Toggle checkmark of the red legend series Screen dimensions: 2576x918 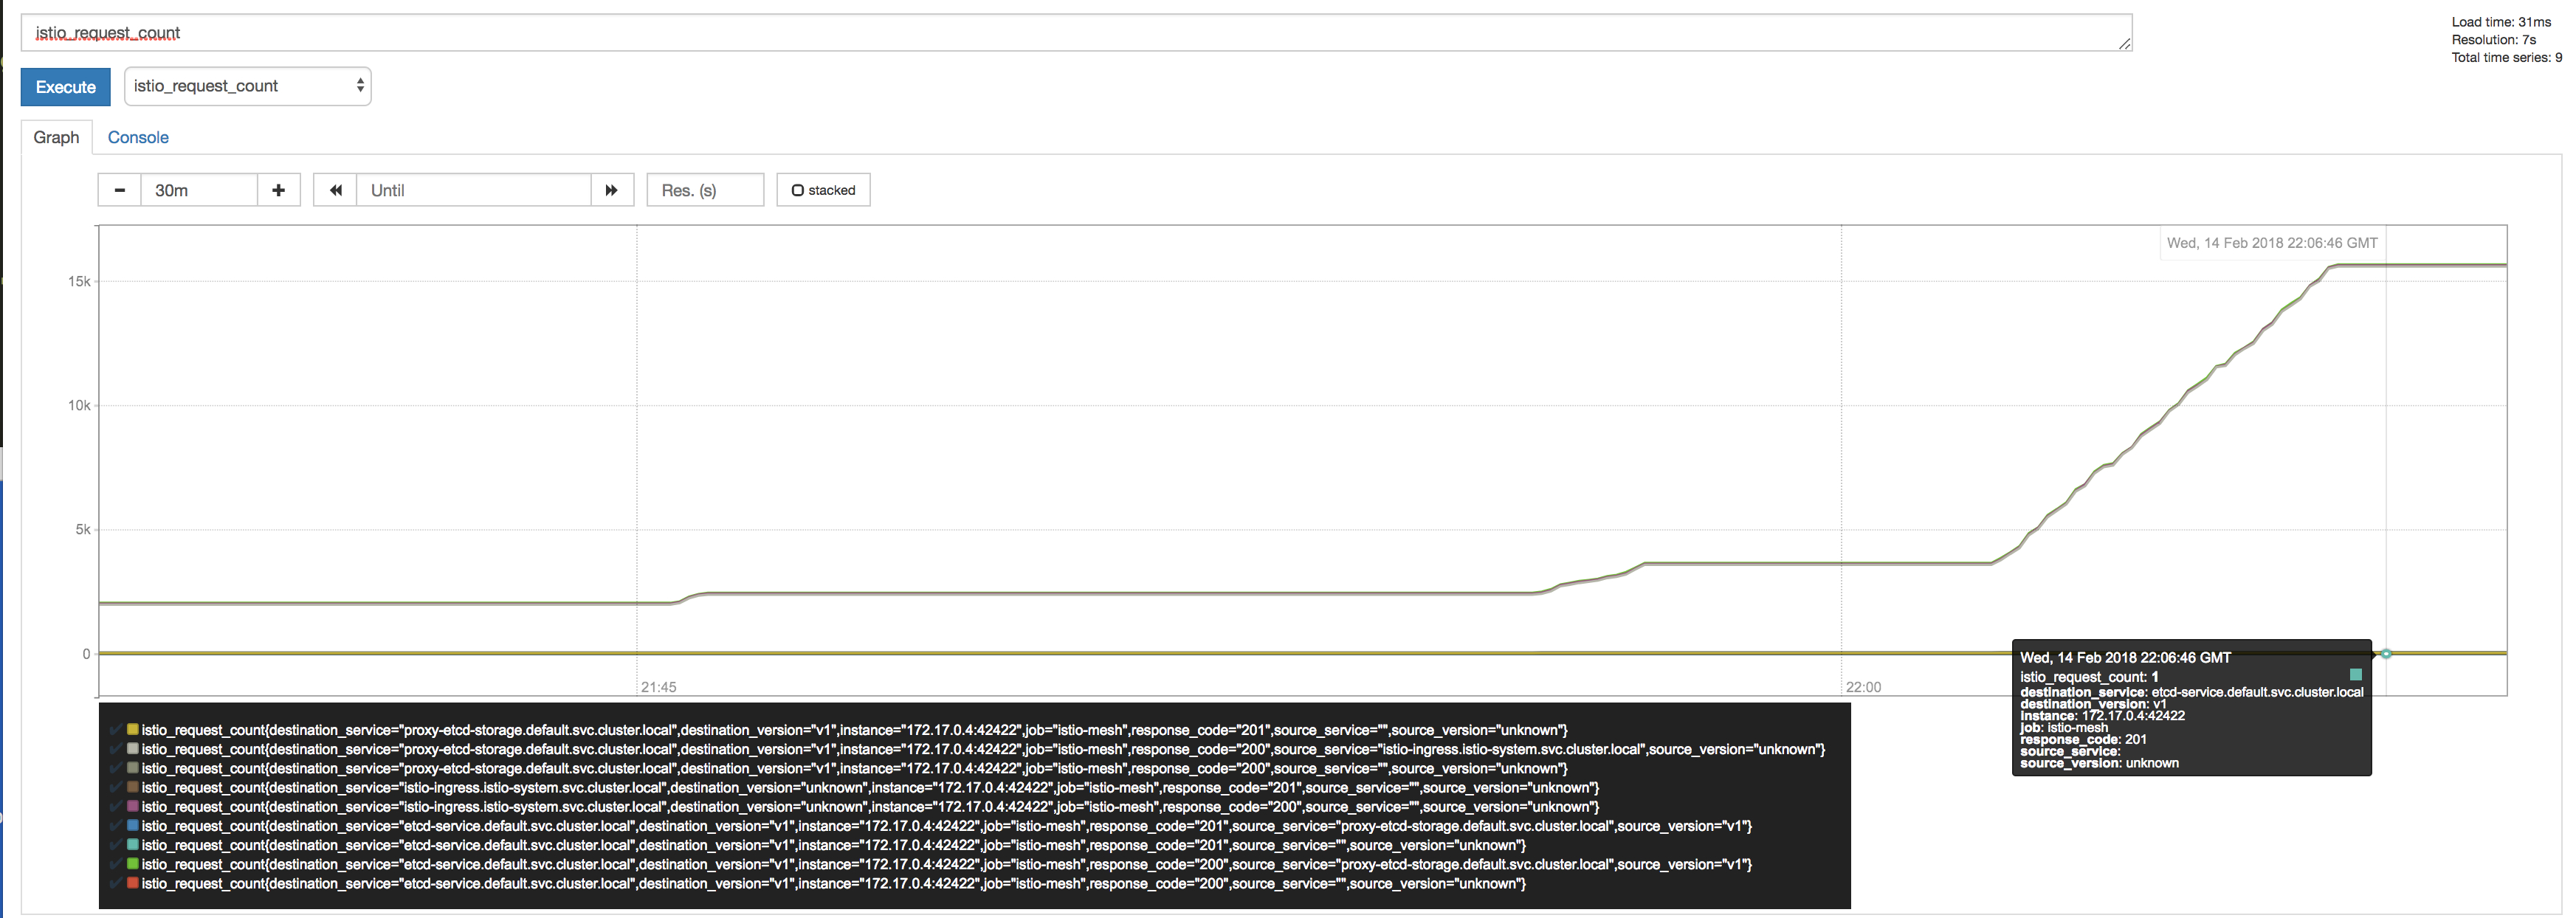[117, 884]
